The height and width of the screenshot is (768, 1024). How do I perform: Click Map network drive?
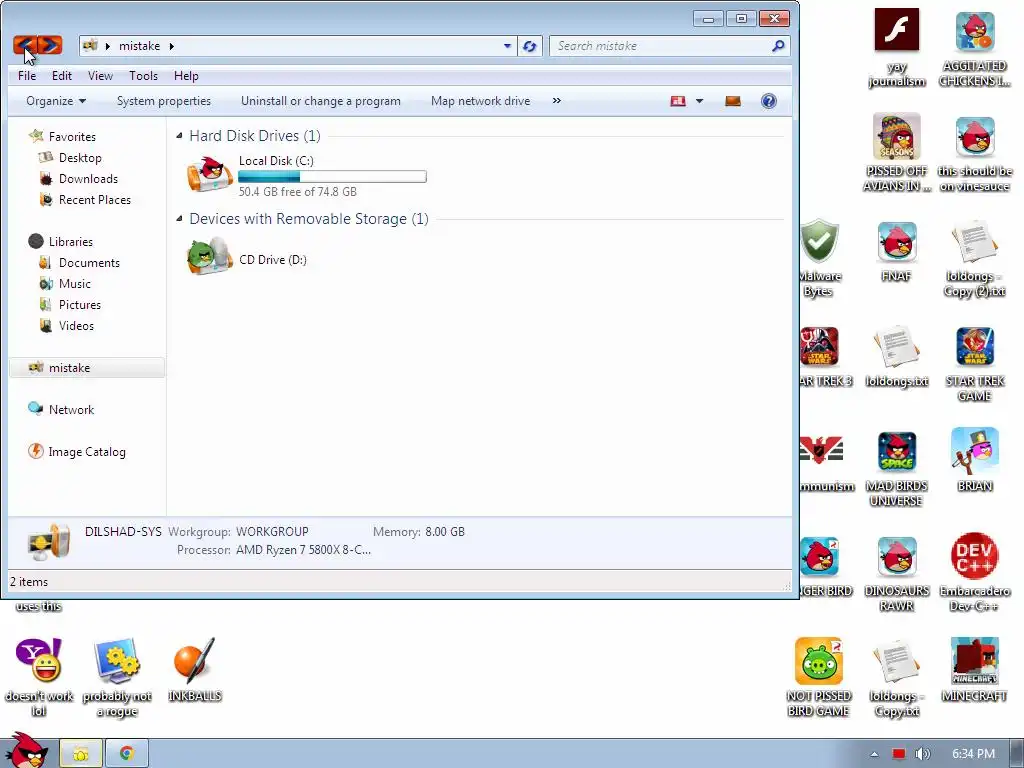481,101
